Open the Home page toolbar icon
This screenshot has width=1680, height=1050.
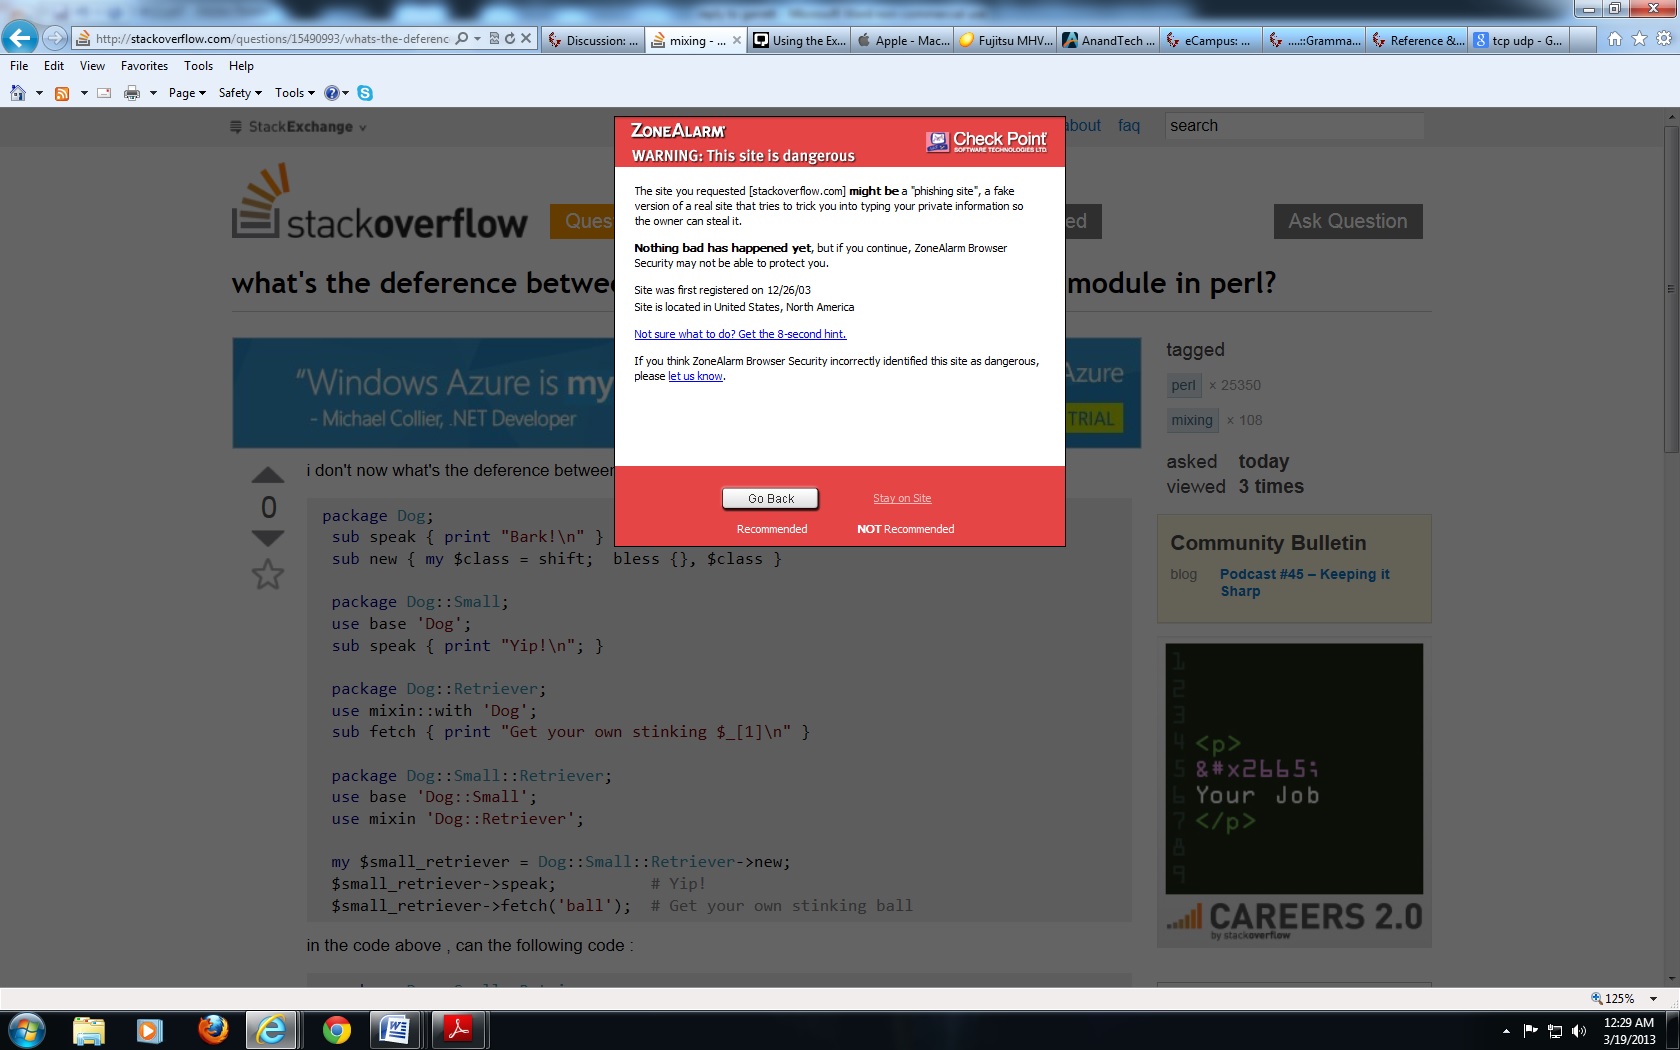point(18,93)
